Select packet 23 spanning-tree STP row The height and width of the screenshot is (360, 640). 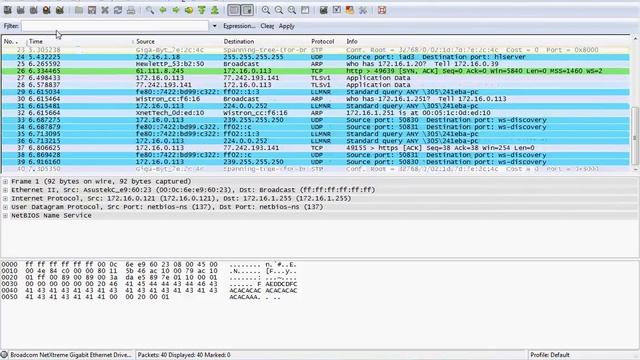pos(316,50)
